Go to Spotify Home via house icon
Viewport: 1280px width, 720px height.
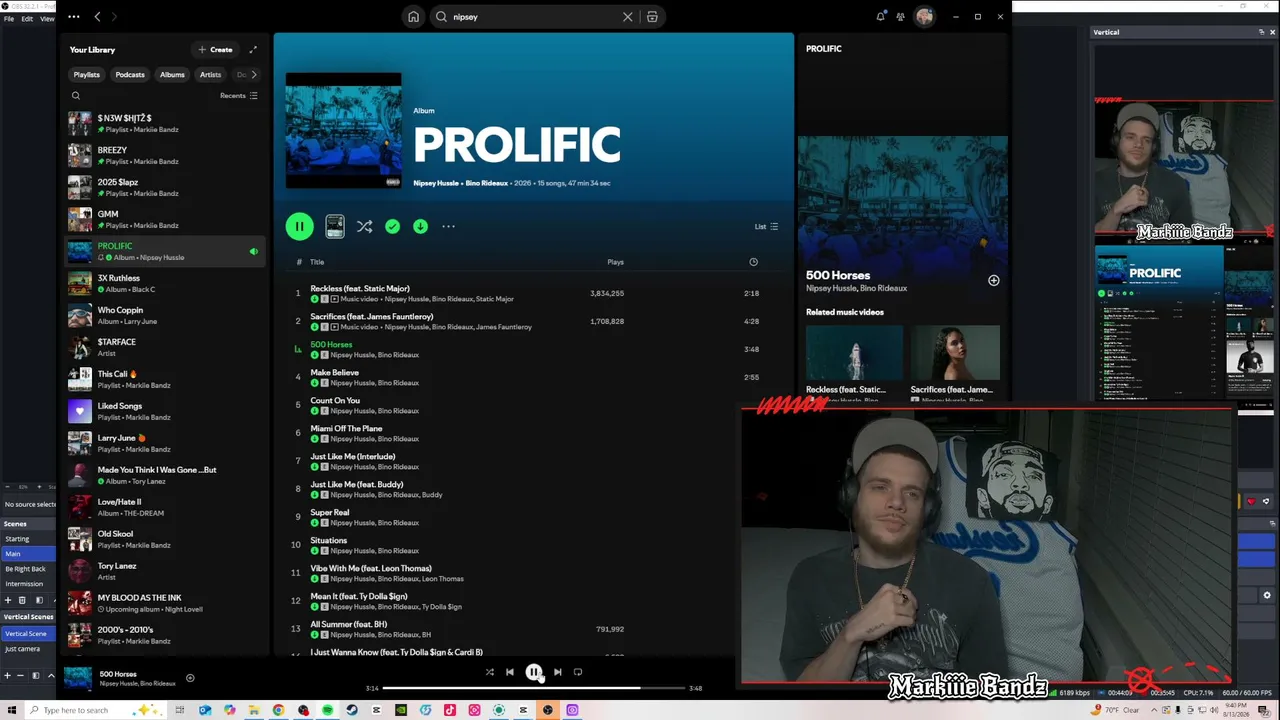tap(413, 17)
